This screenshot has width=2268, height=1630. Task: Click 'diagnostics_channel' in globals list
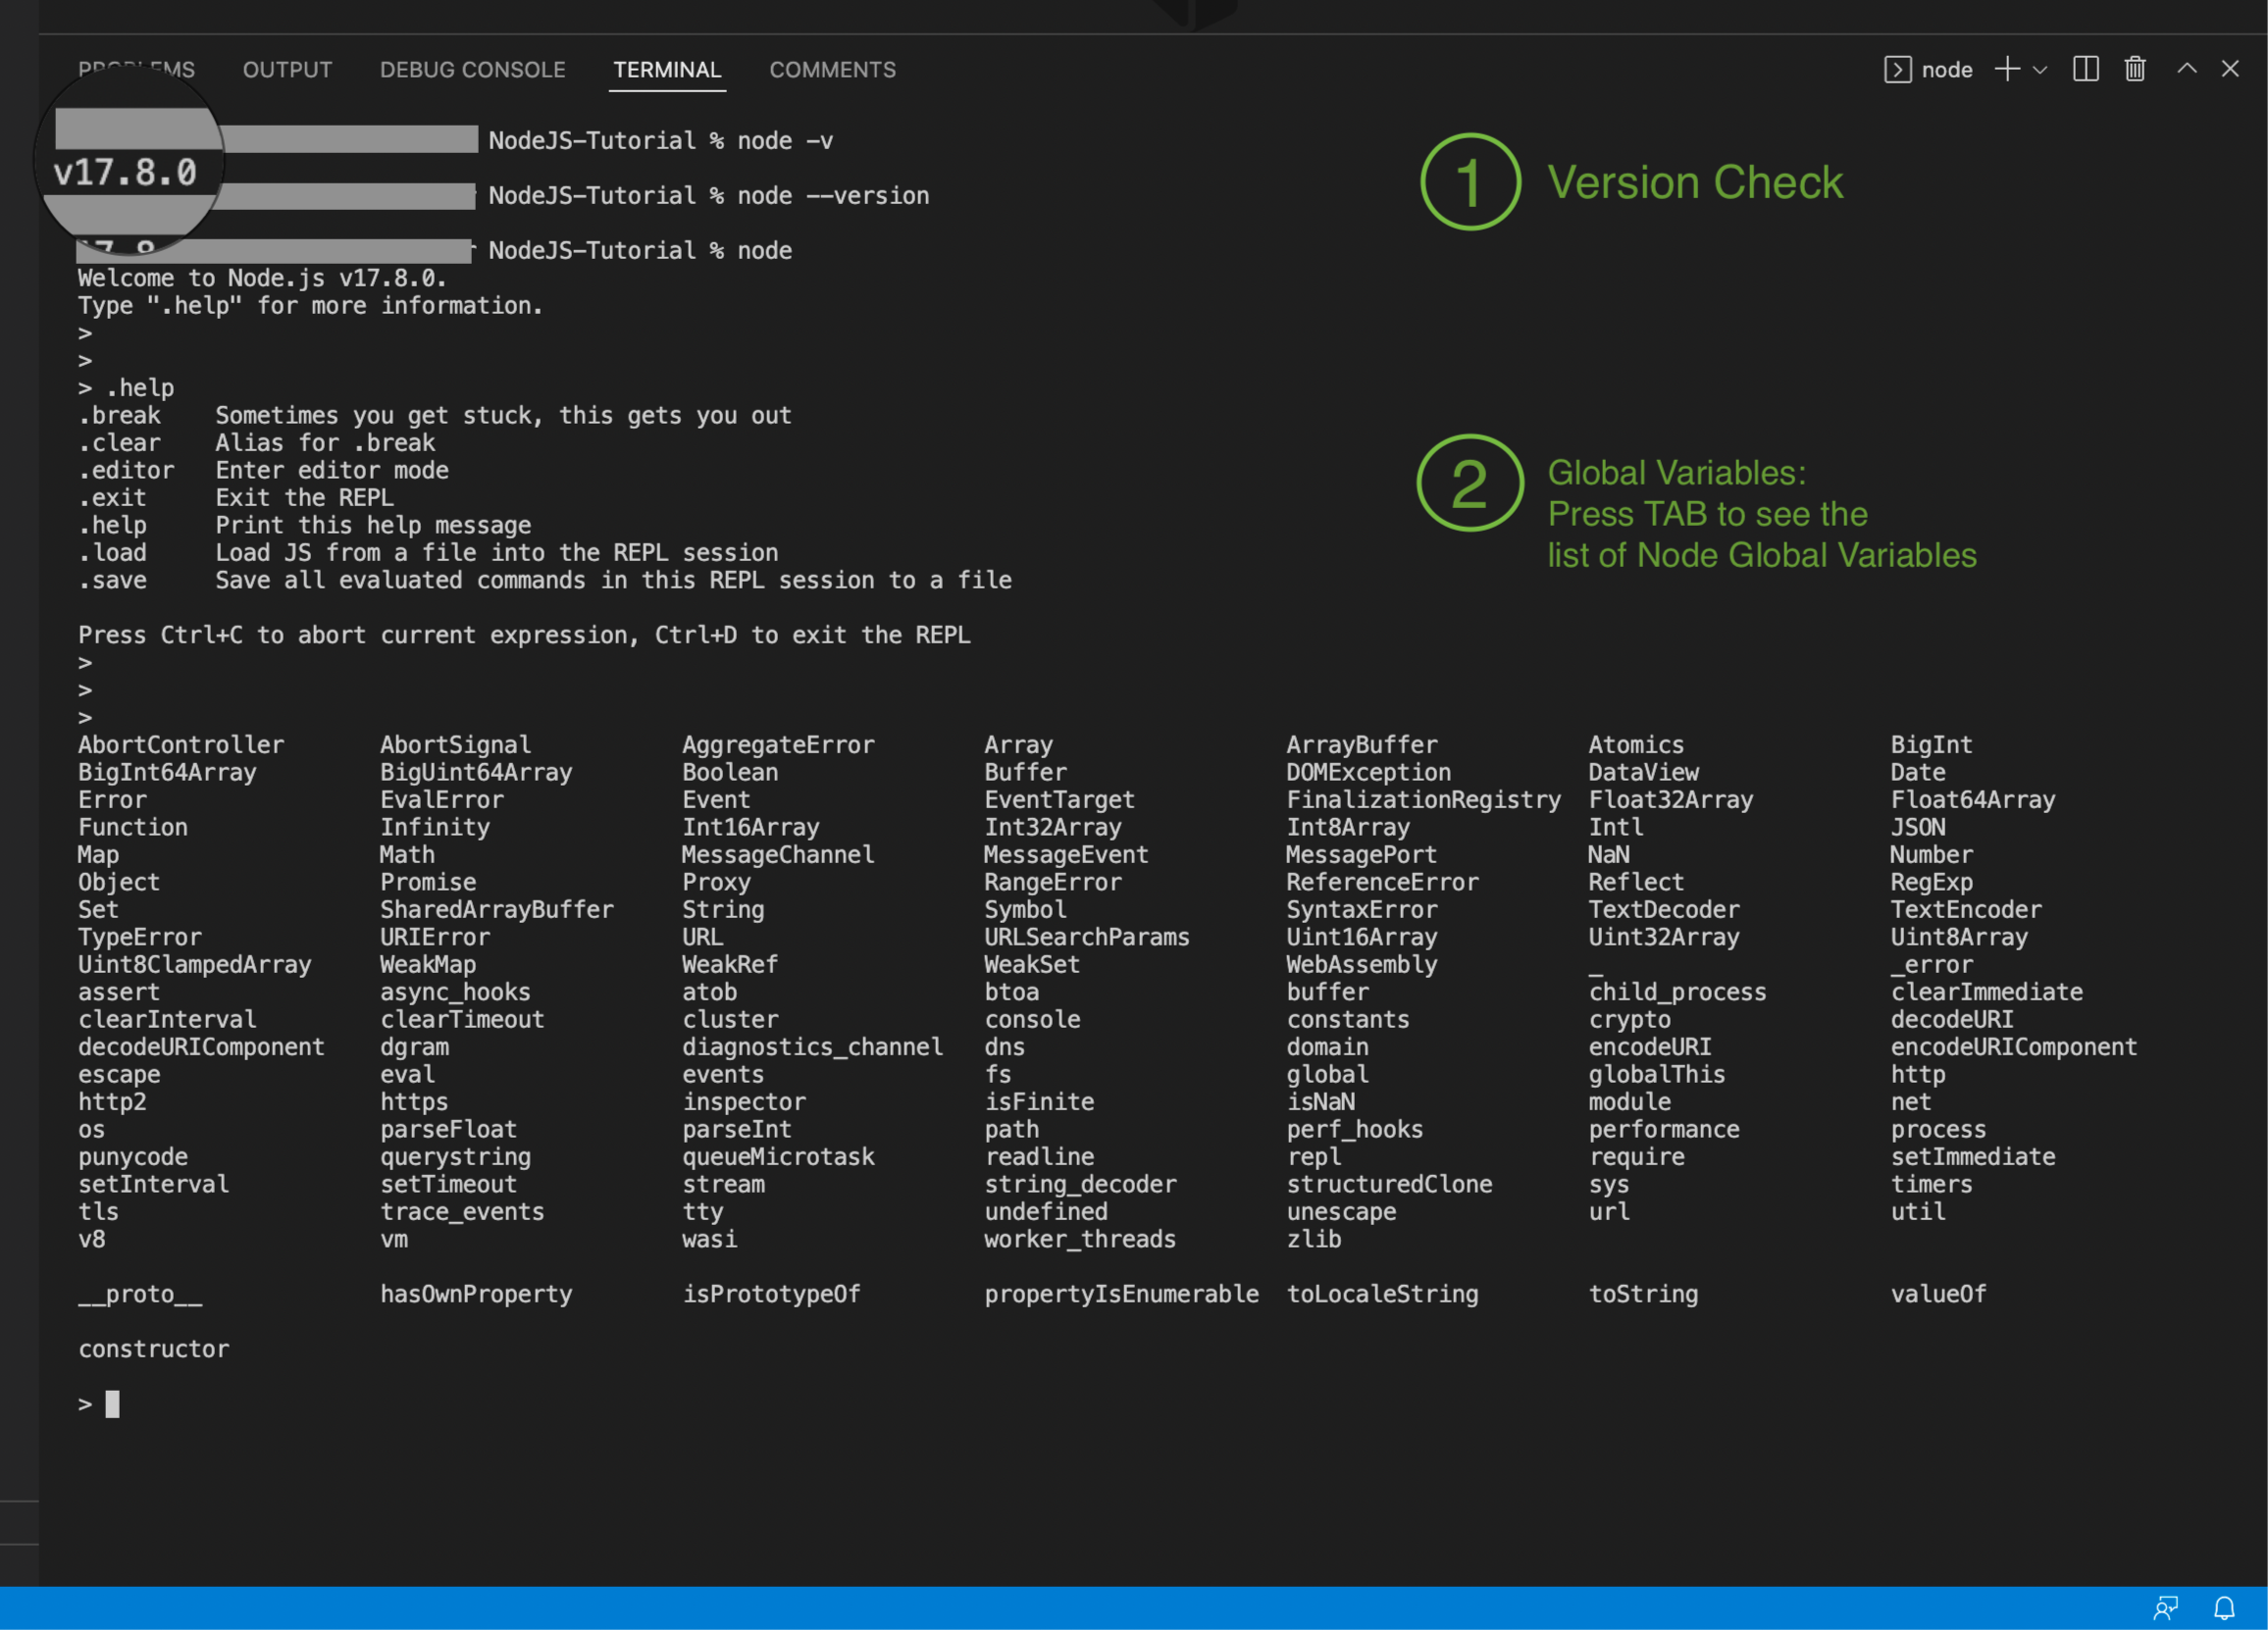pos(812,1047)
